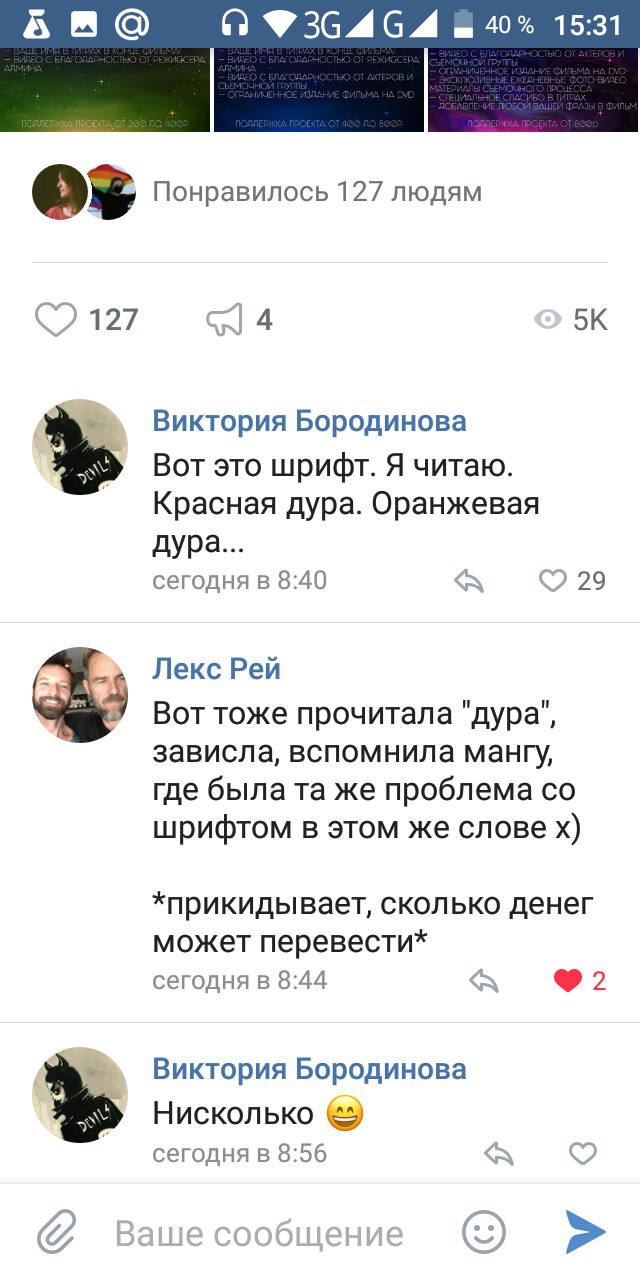Like the comment with 29 likes
The image size is (640, 1280).
click(x=553, y=581)
